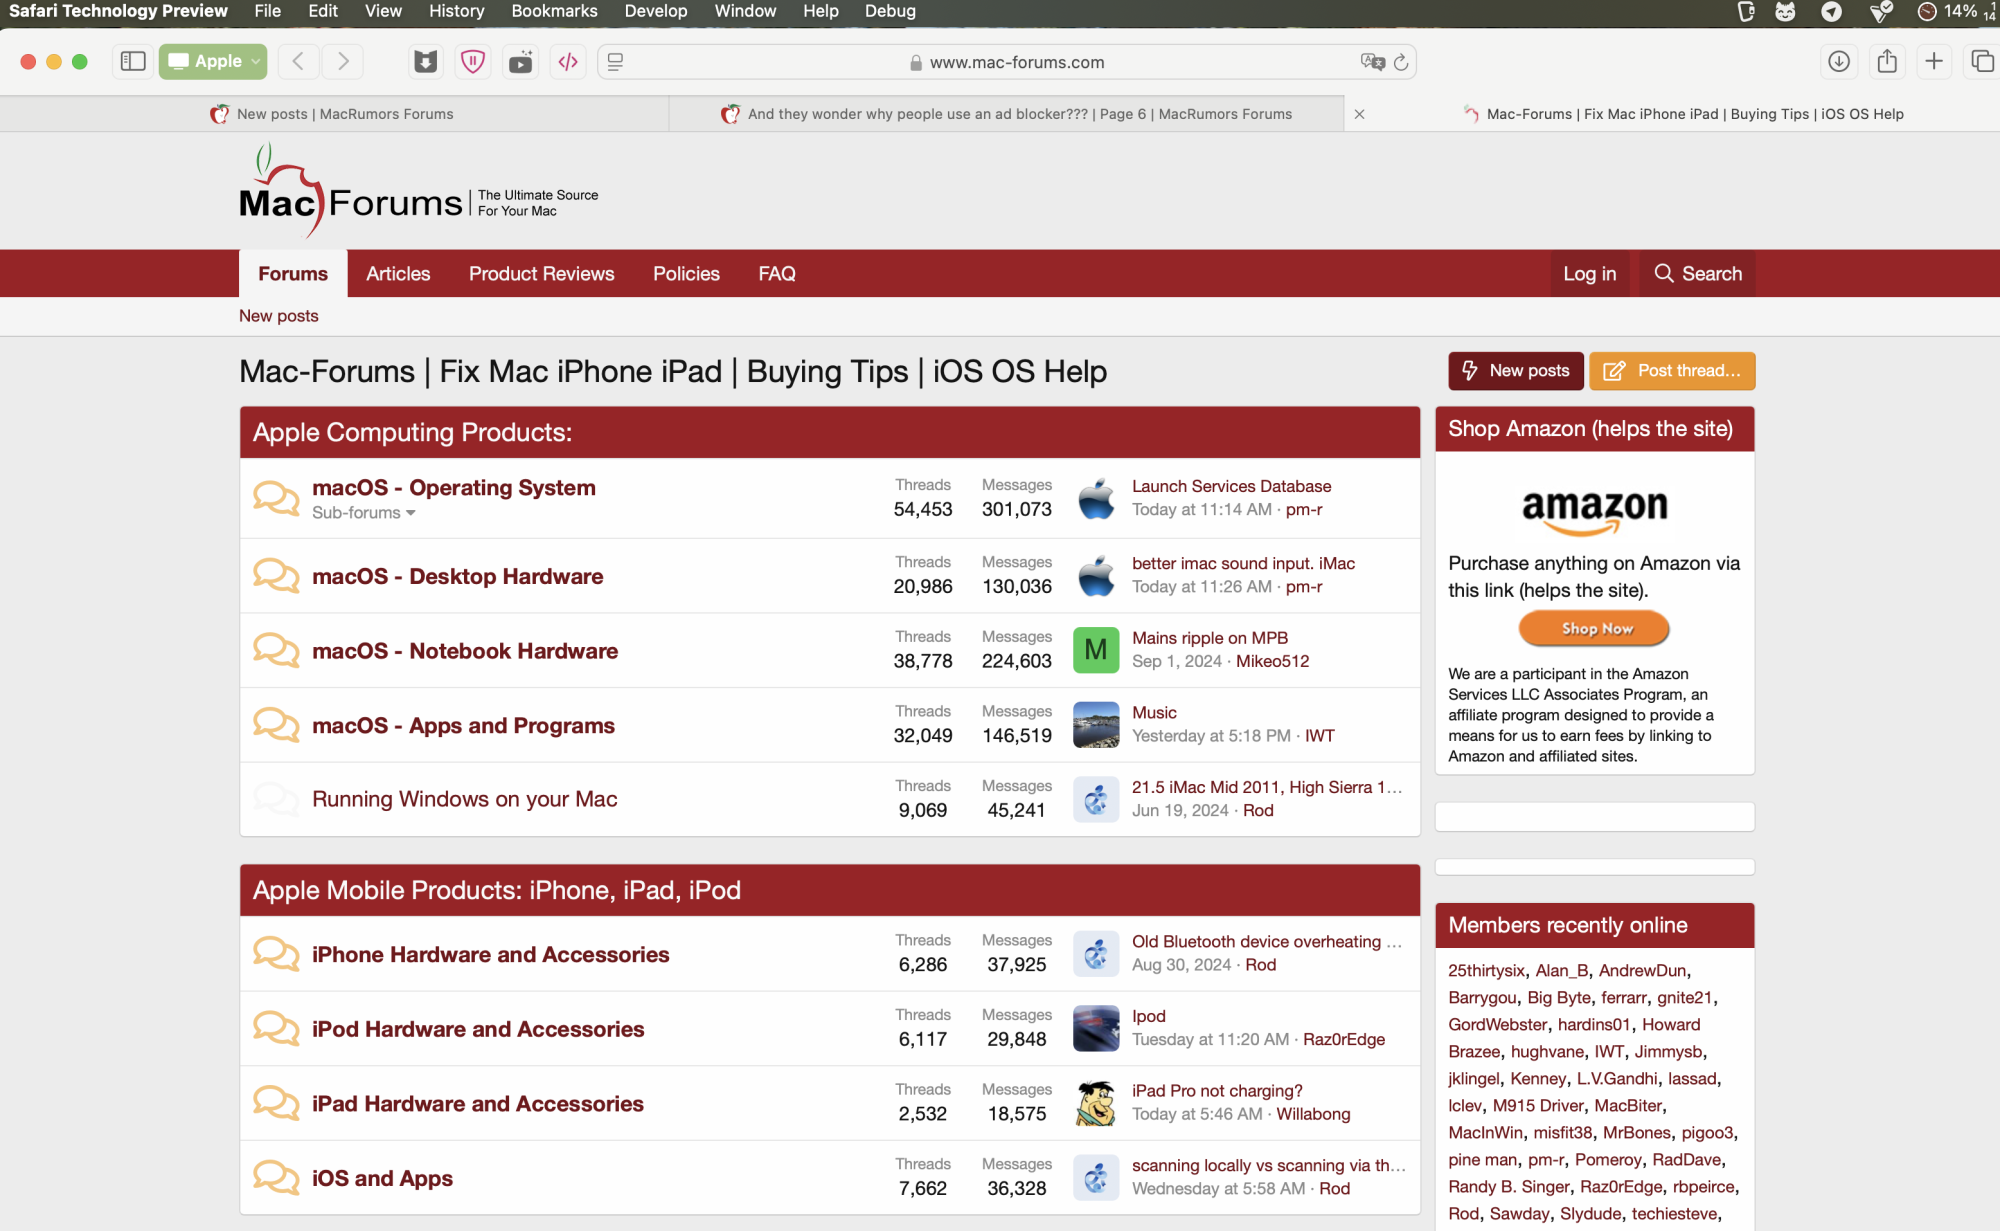
Task: Toggle the Safari sidebar button
Action: 133,62
